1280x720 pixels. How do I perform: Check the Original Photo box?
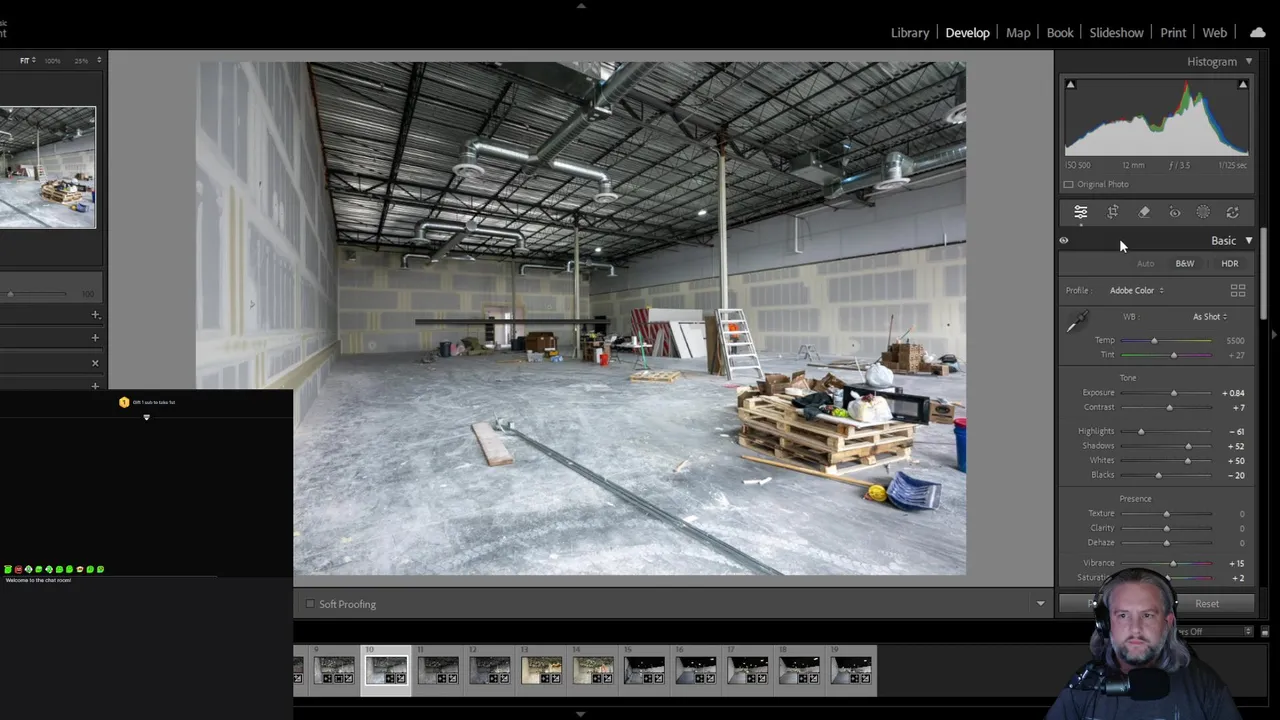(1068, 184)
